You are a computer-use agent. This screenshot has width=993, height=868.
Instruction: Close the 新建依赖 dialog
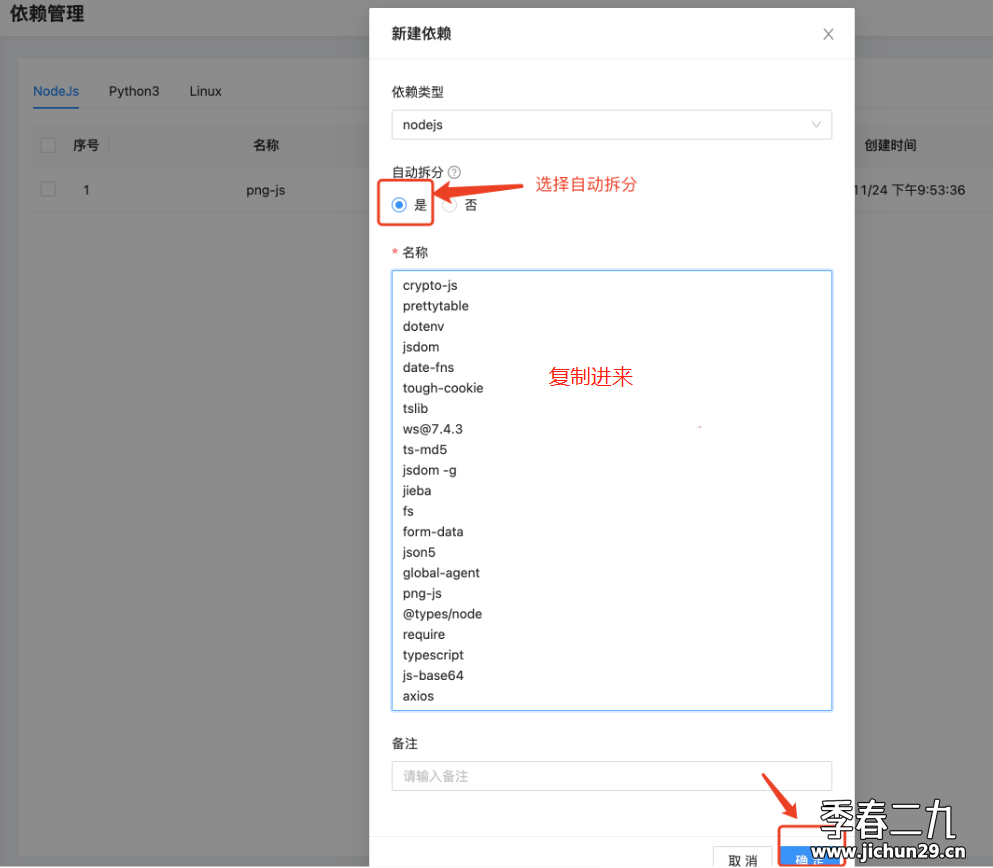(828, 34)
